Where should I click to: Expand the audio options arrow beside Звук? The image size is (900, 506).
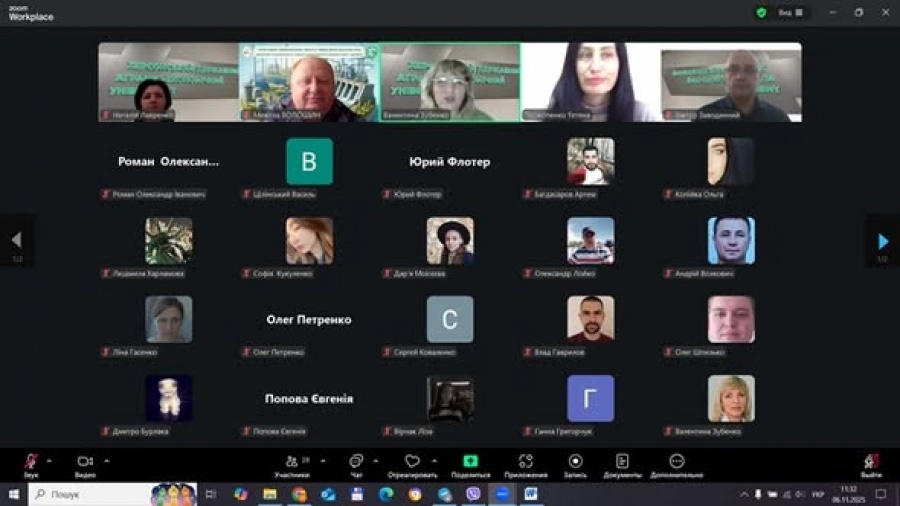(49, 460)
